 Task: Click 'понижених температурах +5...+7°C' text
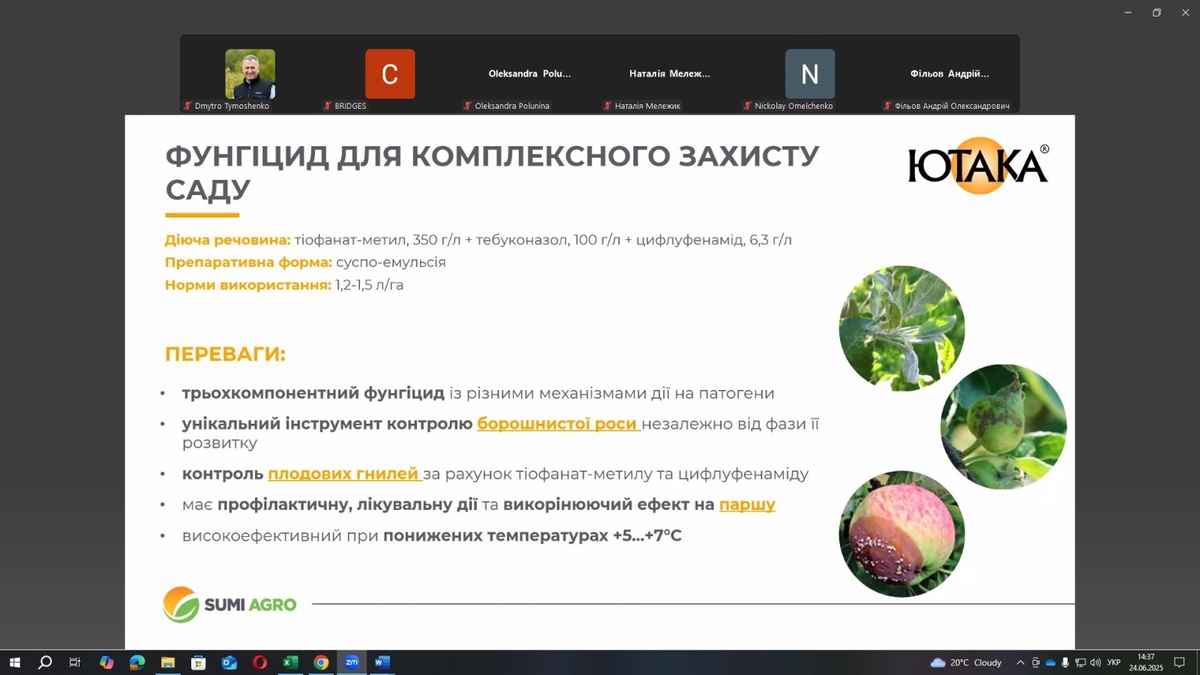(x=533, y=536)
